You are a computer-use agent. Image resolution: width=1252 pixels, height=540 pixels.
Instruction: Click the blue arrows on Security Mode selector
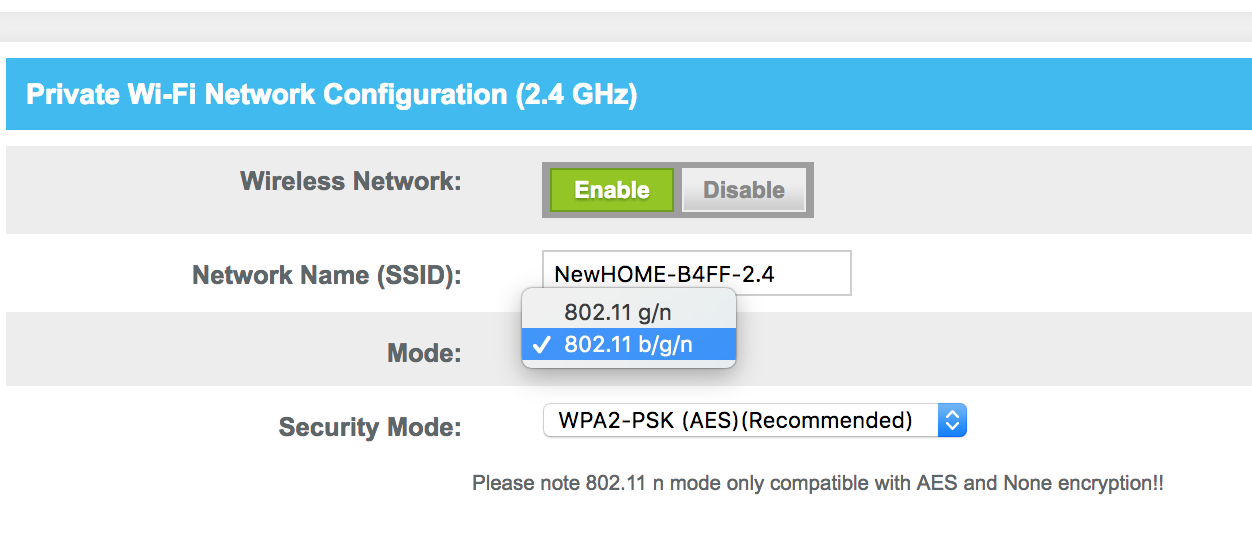(952, 421)
